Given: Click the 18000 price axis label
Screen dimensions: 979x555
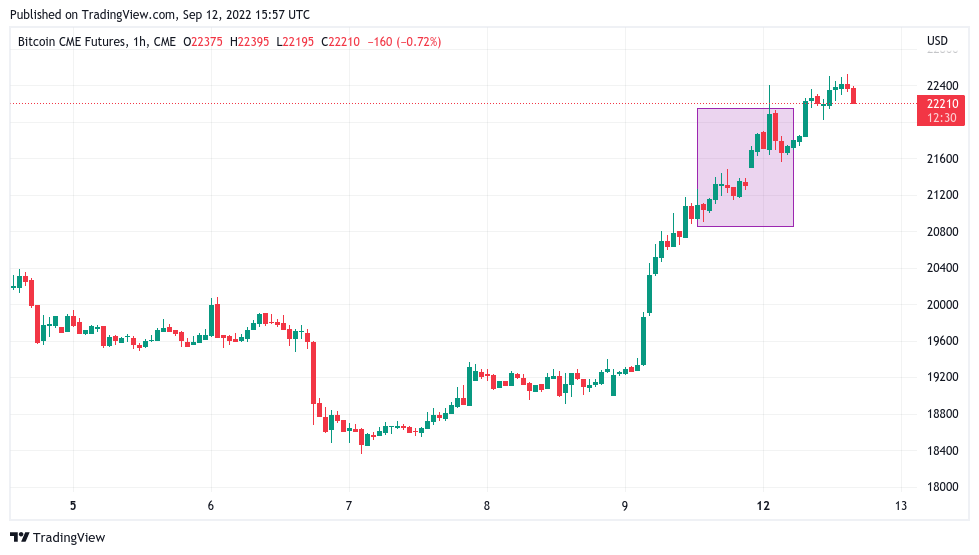Looking at the screenshot, I should [942, 488].
